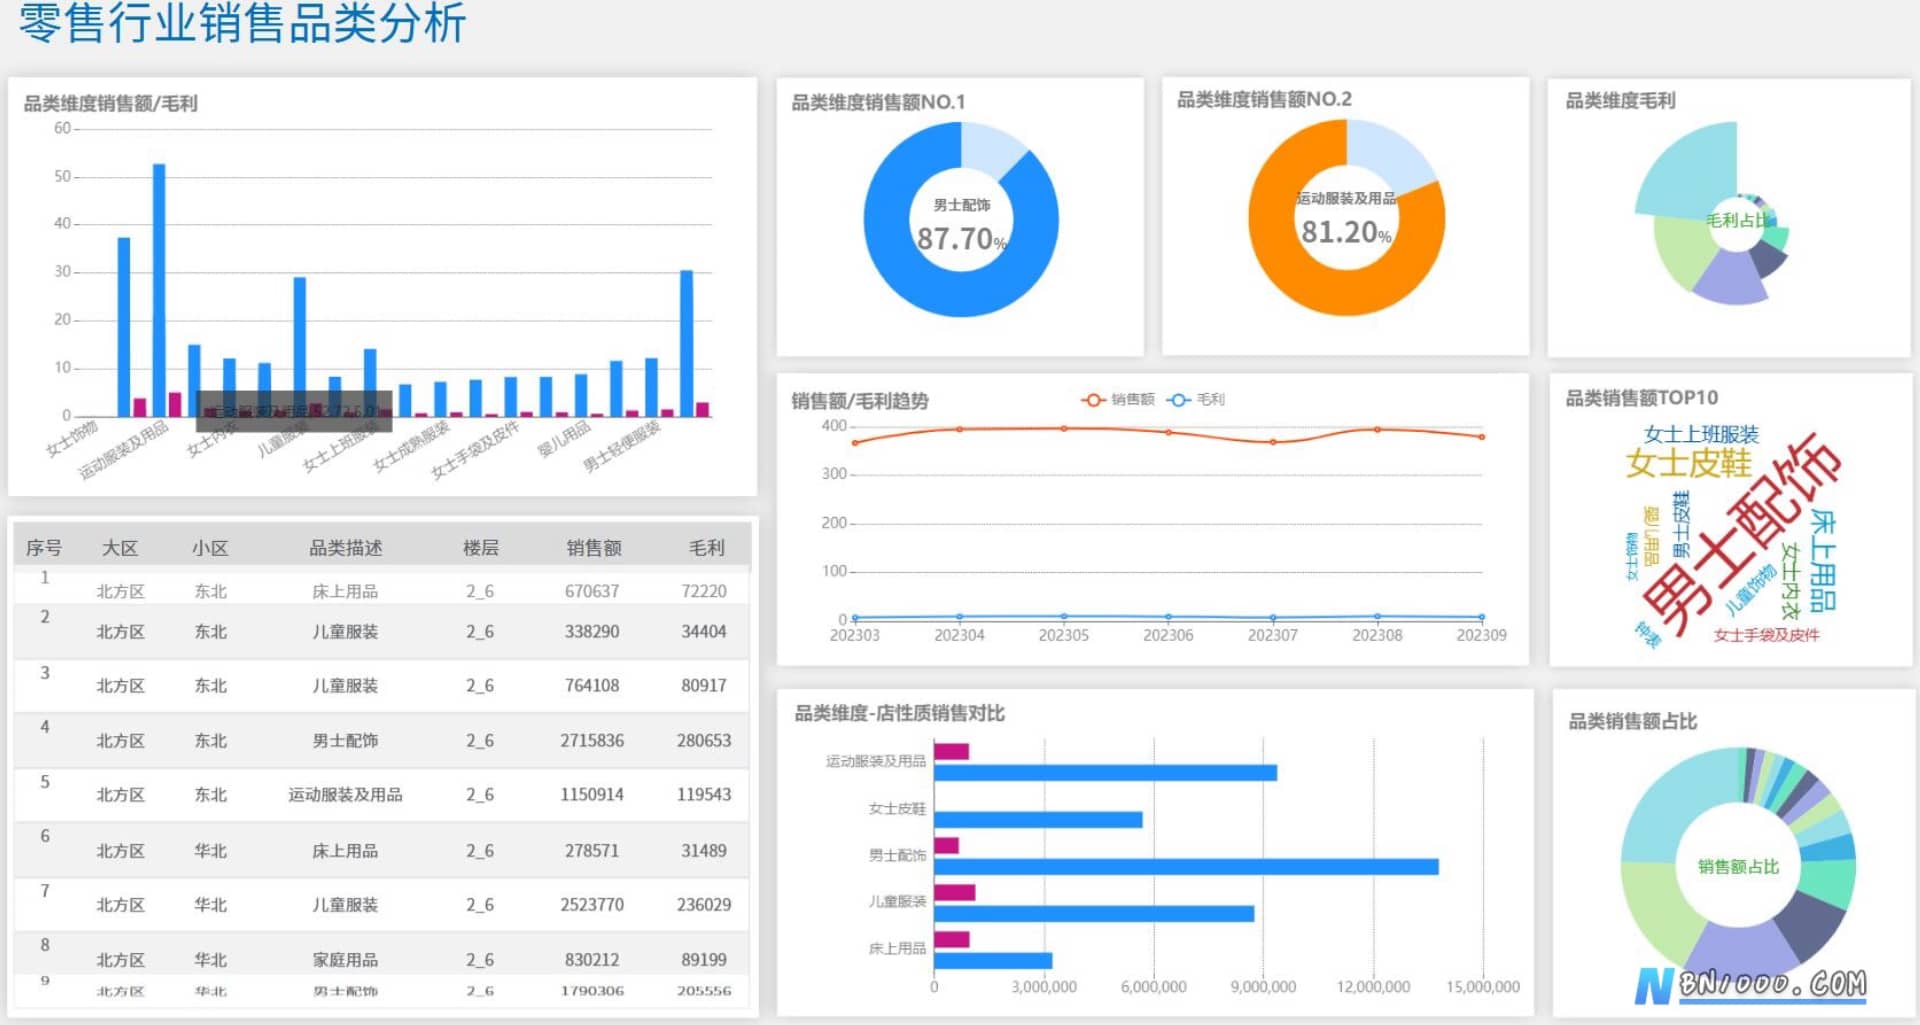Click the blue 男士配饰 bar in the 店性质销售对比 chart
Viewport: 1920px width, 1025px height.
pyautogui.click(x=1186, y=867)
